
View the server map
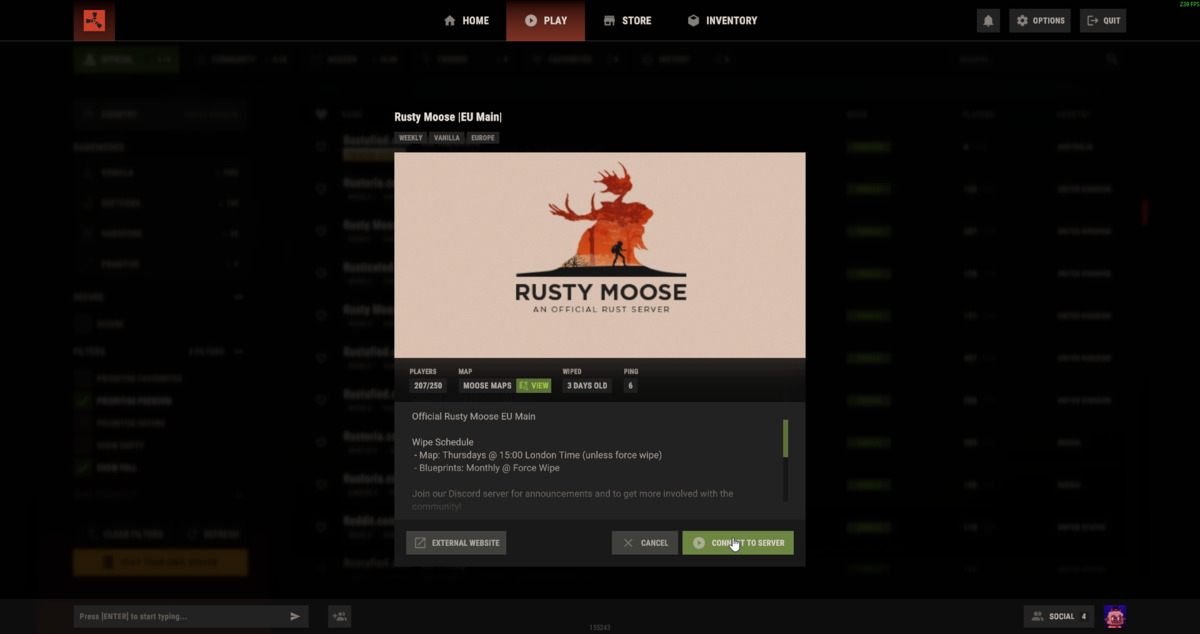[534, 385]
